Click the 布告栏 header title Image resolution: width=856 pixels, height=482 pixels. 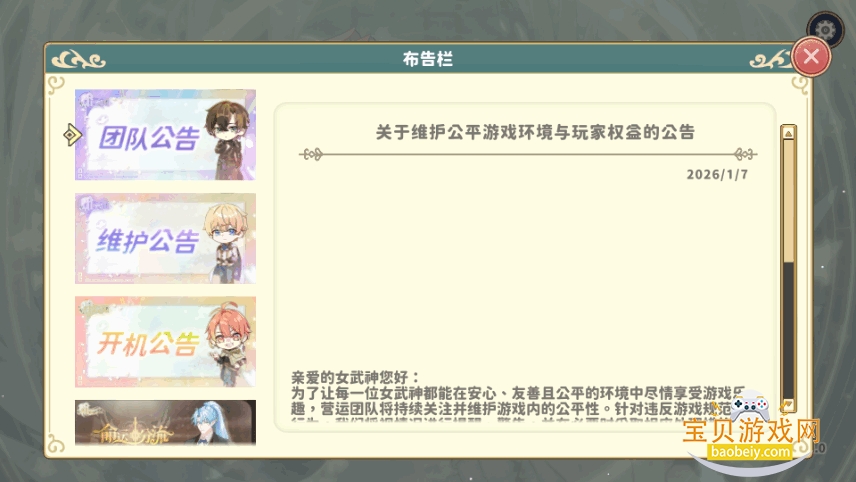[x=428, y=59]
